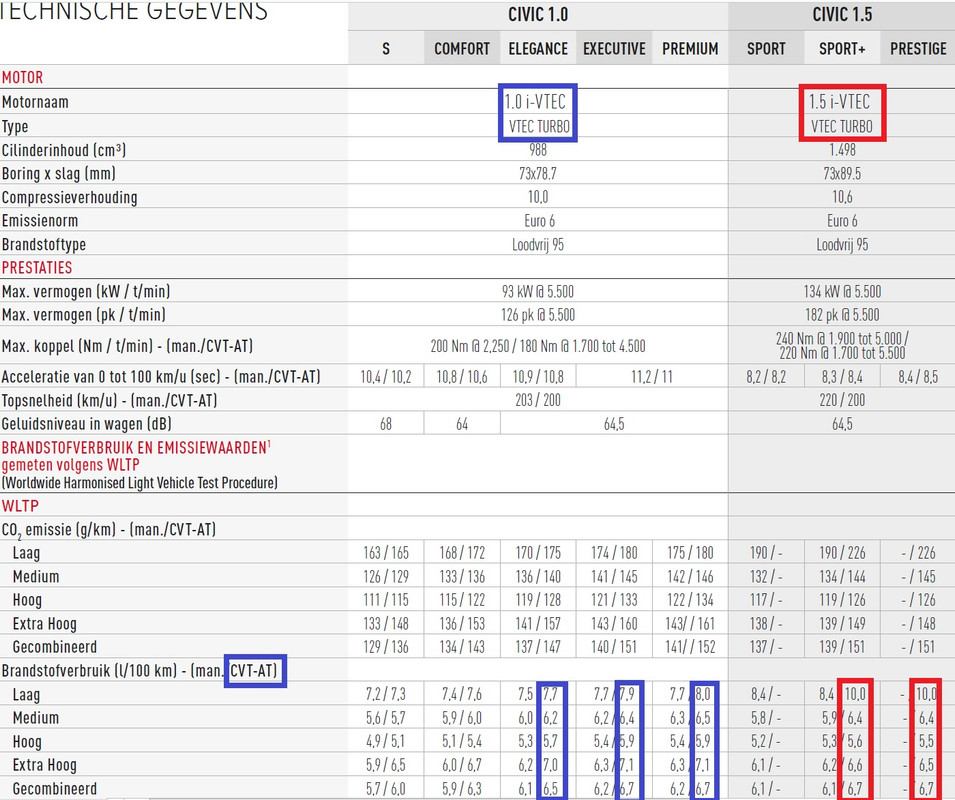Click the Boring x slag (mm) label
955x800 pixels.
pyautogui.click(x=59, y=174)
